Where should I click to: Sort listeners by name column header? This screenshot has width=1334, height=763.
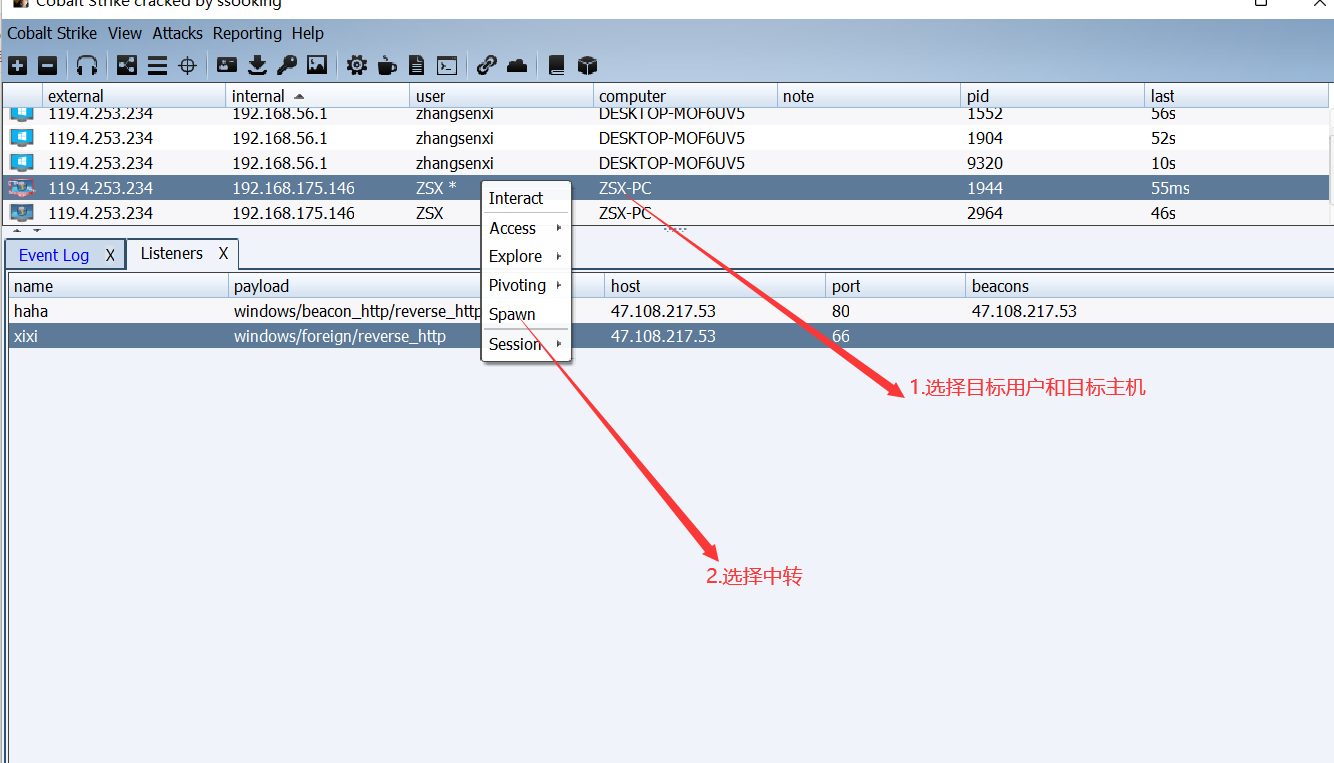pyautogui.click(x=119, y=286)
